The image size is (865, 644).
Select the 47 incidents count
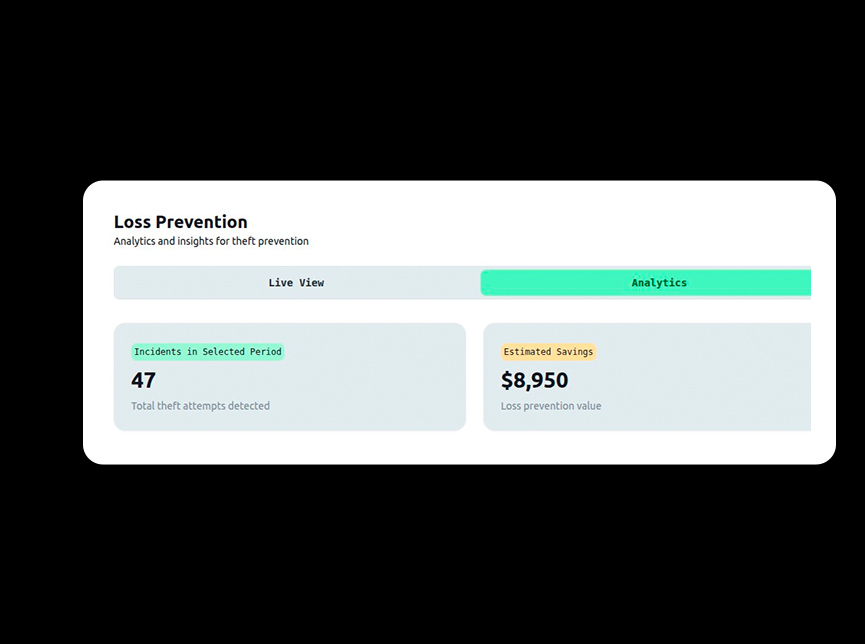pos(144,380)
